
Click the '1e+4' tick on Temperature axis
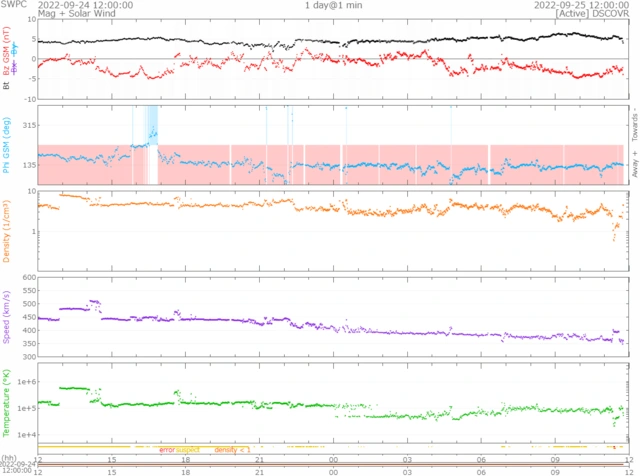(27, 435)
